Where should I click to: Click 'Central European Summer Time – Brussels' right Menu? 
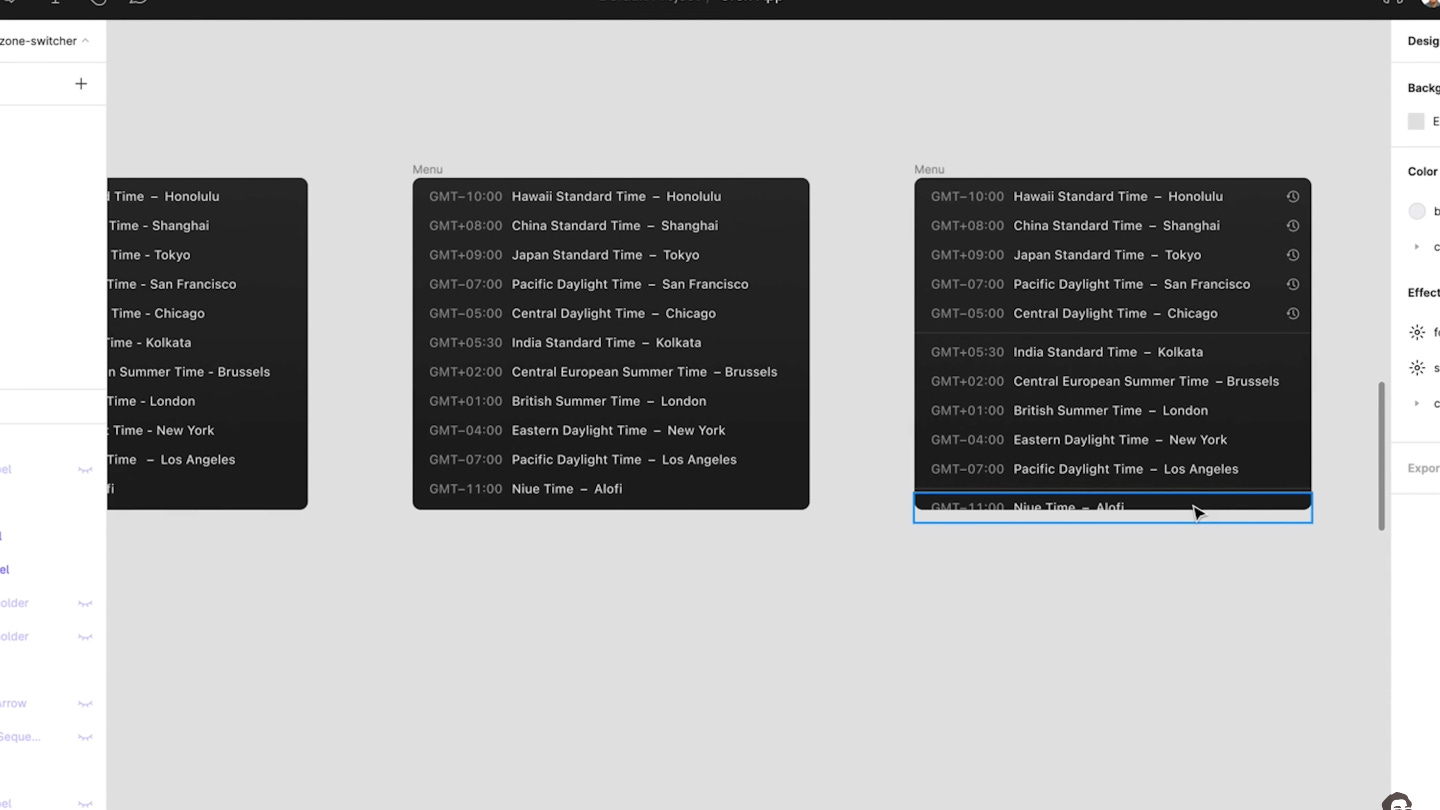[x=1146, y=381]
